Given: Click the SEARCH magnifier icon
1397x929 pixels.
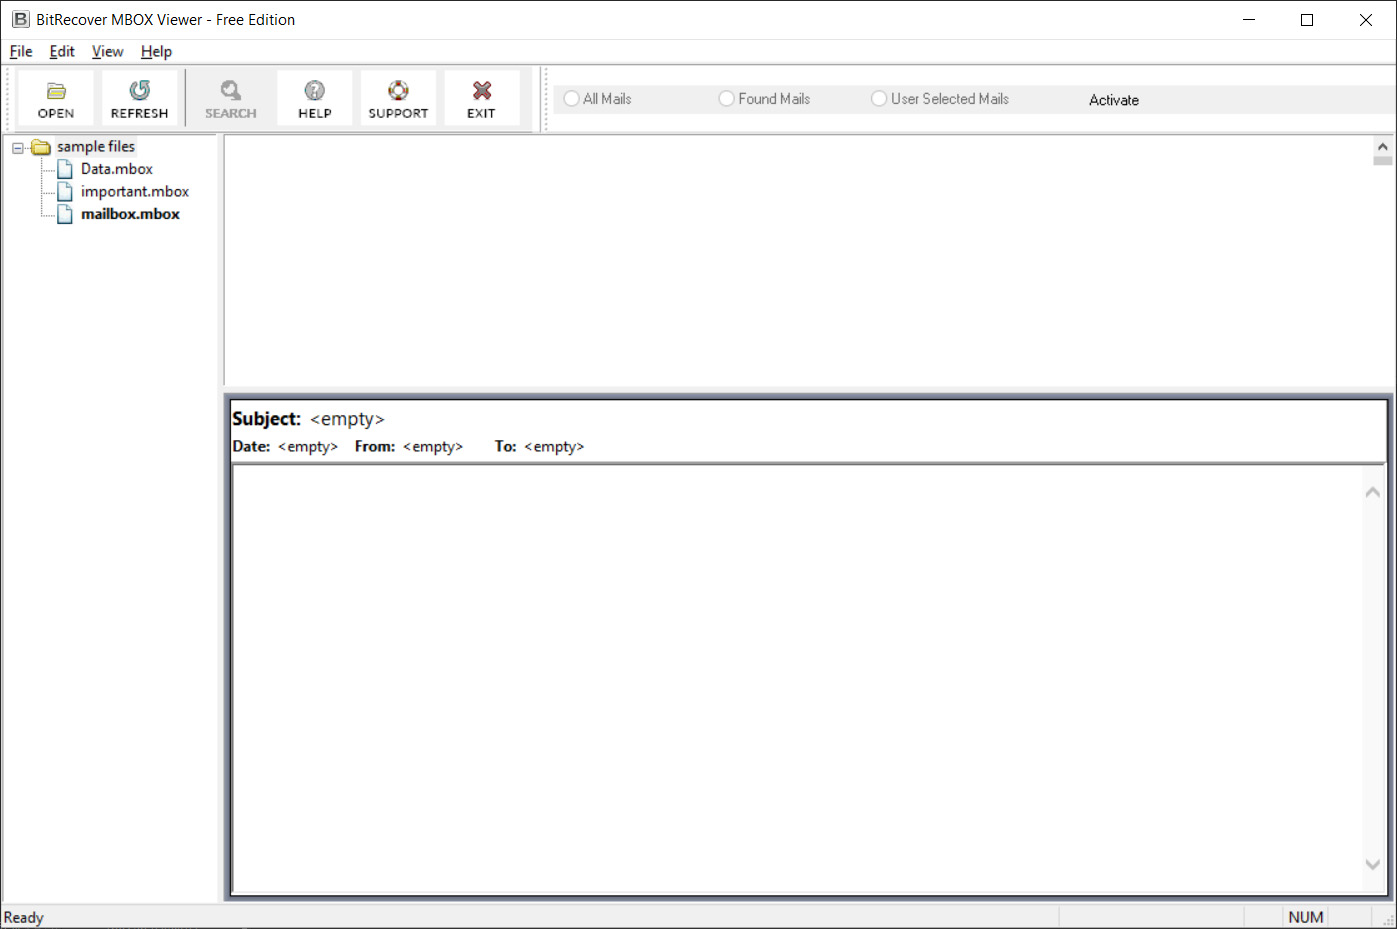Looking at the screenshot, I should coord(231,90).
